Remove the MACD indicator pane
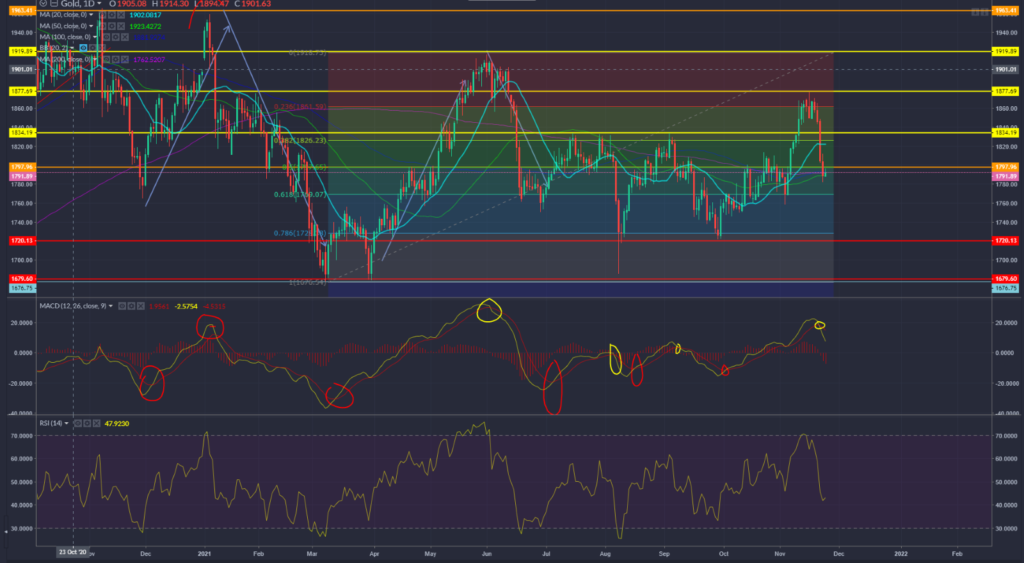The width and height of the screenshot is (1024, 563). (x=140, y=306)
